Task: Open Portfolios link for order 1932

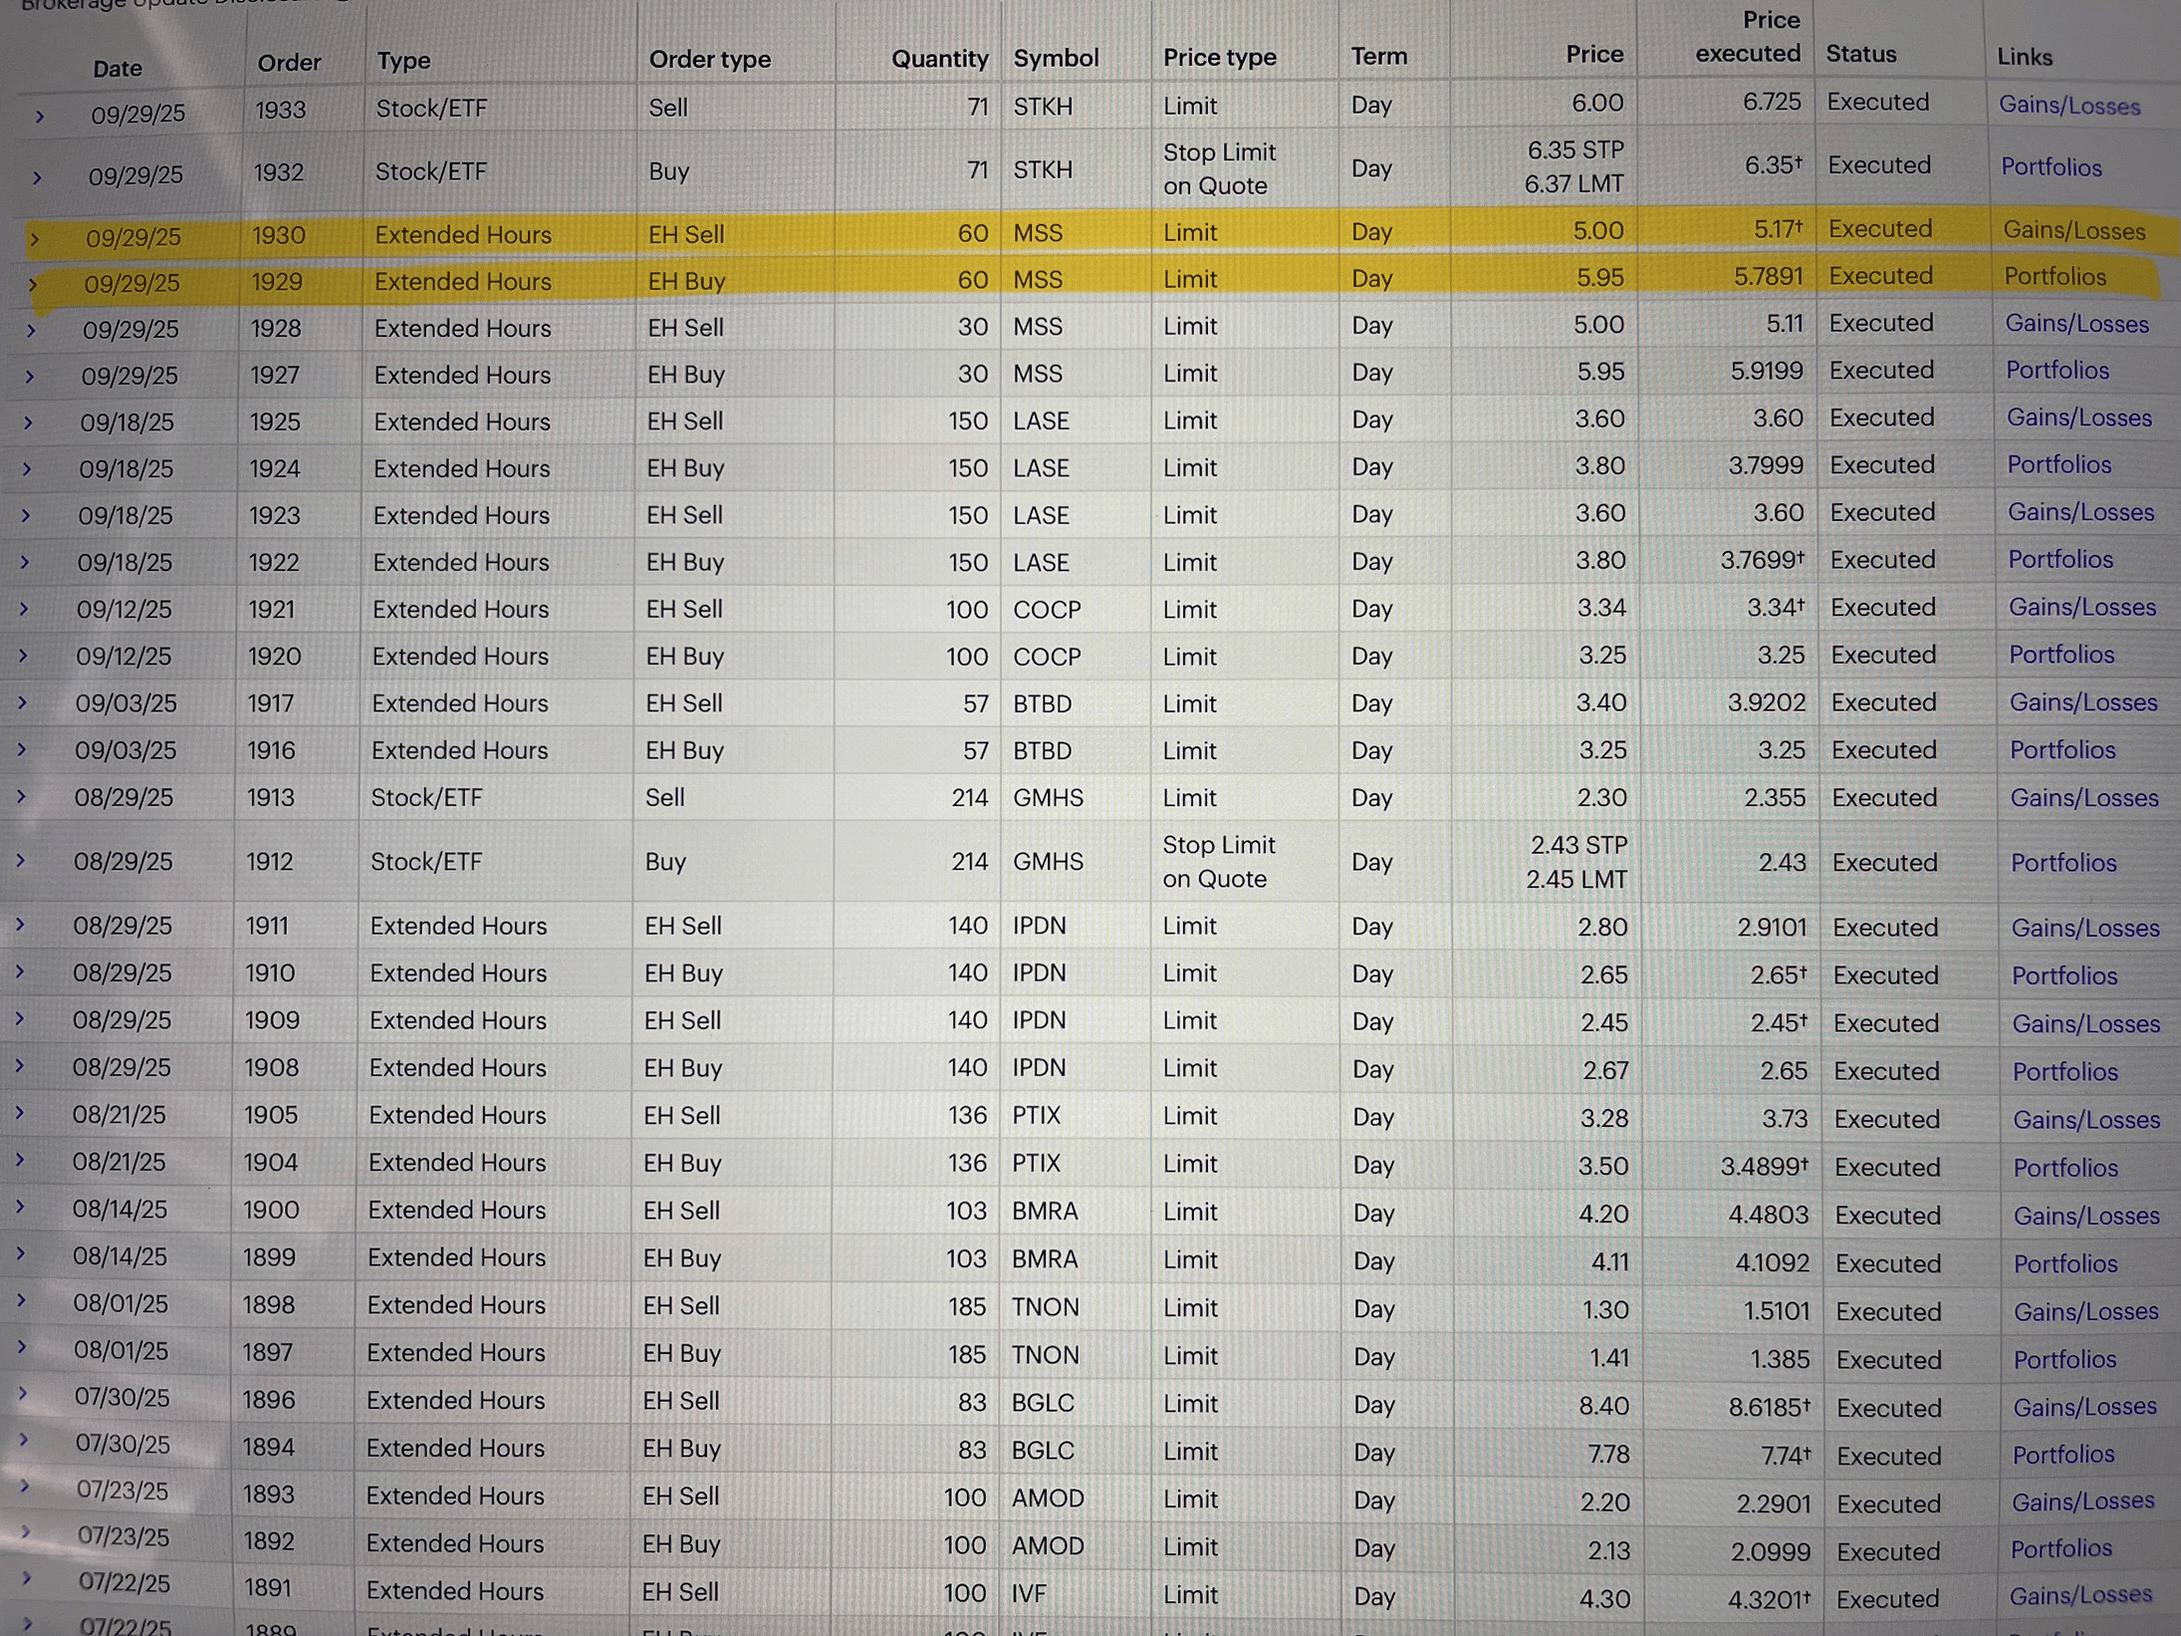Action: pyautogui.click(x=2051, y=167)
